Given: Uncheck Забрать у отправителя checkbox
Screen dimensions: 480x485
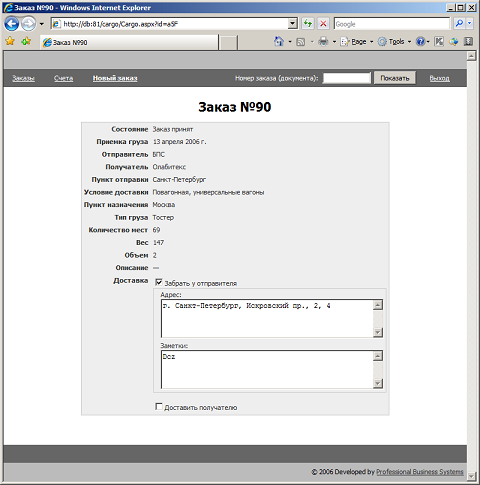Looking at the screenshot, I should 159,283.
